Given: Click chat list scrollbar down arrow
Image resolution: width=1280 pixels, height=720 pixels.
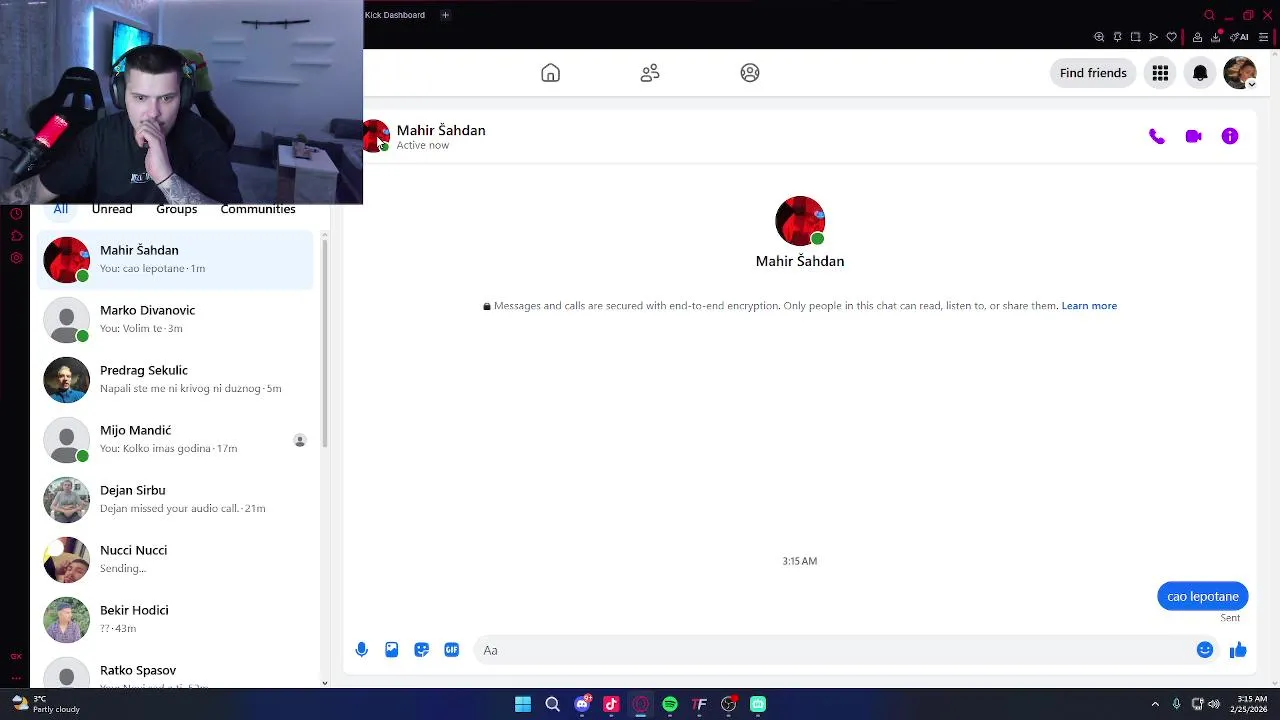Looking at the screenshot, I should (324, 683).
